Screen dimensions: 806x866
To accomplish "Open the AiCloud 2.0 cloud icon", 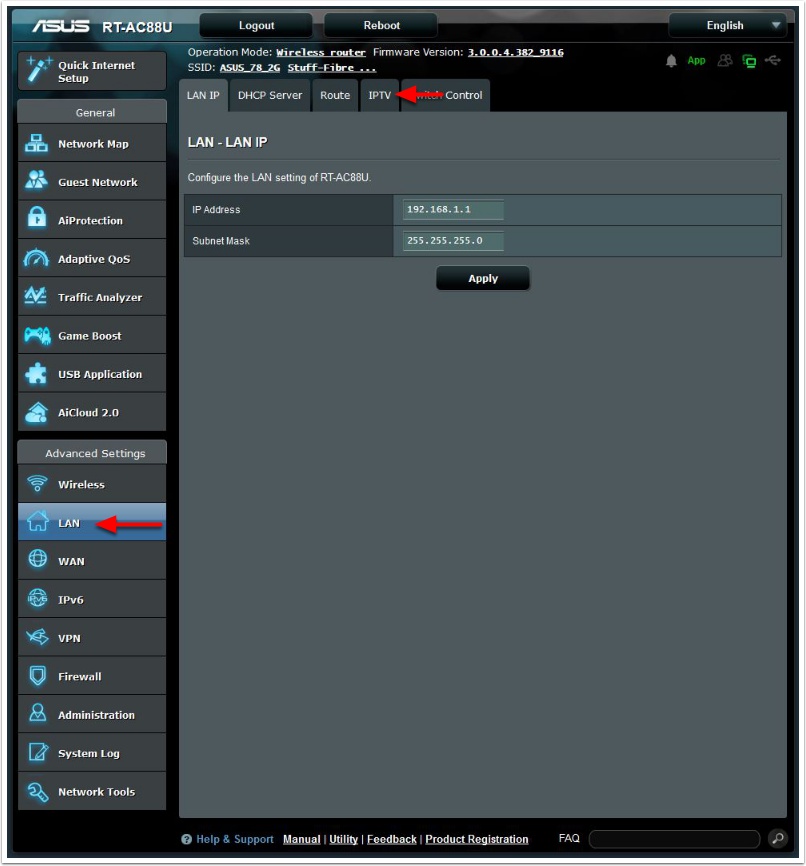I will [36, 413].
